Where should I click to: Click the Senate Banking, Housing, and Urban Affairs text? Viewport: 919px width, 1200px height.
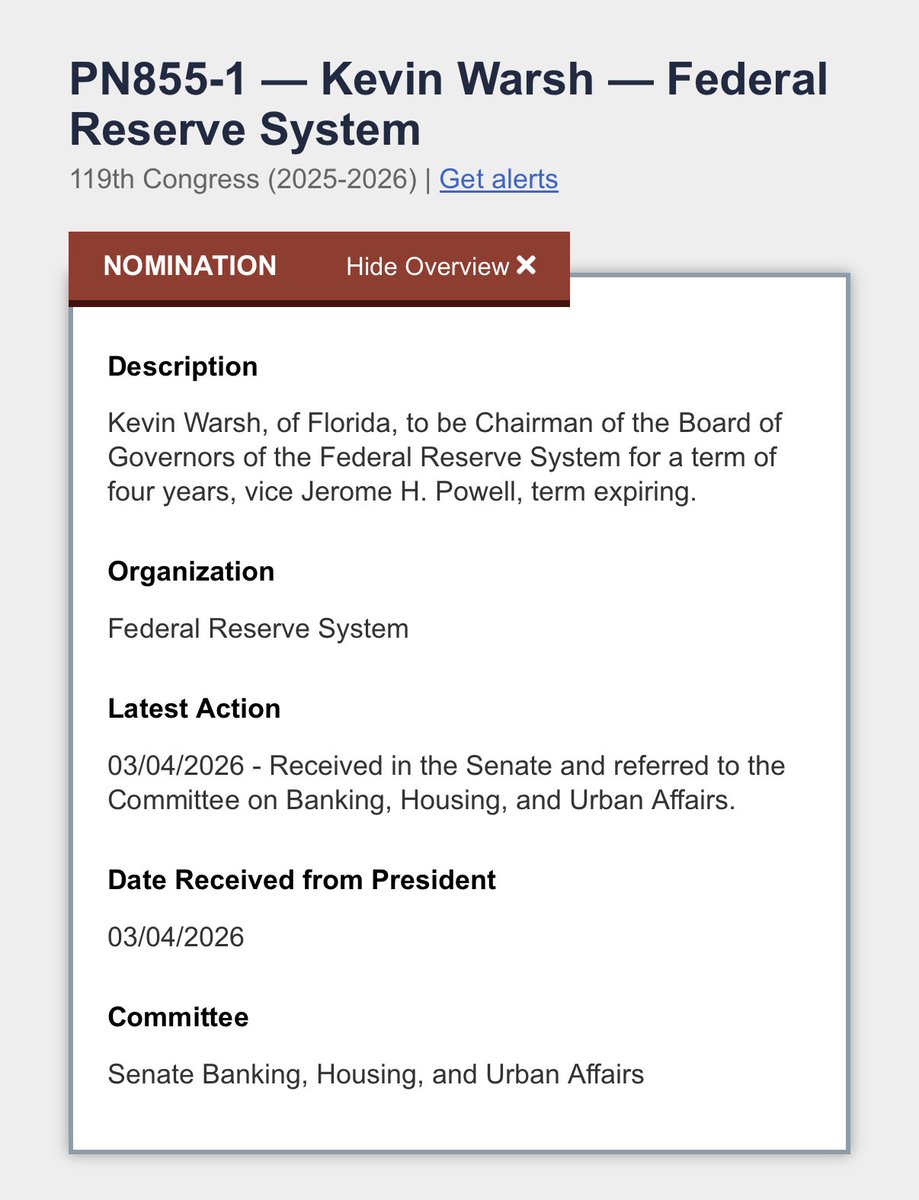point(376,1075)
